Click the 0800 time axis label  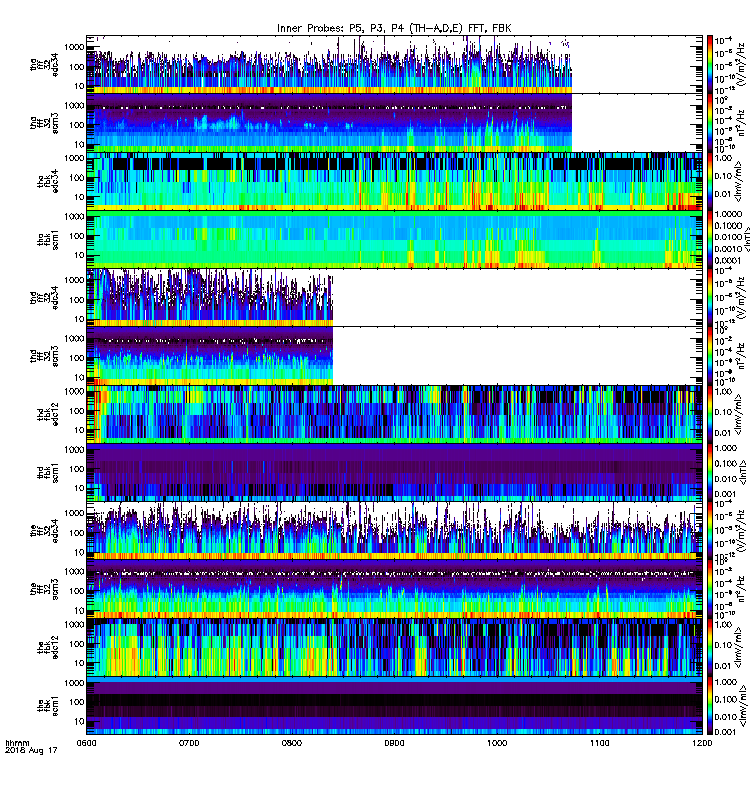(x=291, y=743)
